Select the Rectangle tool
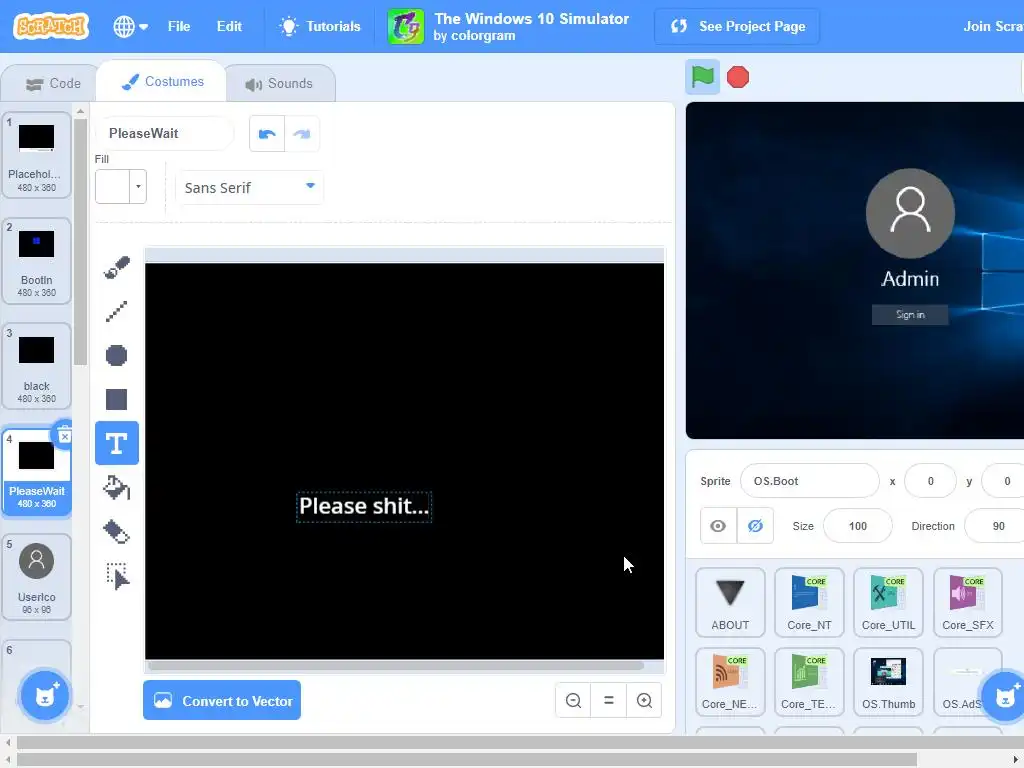The image size is (1024, 768). pos(117,399)
